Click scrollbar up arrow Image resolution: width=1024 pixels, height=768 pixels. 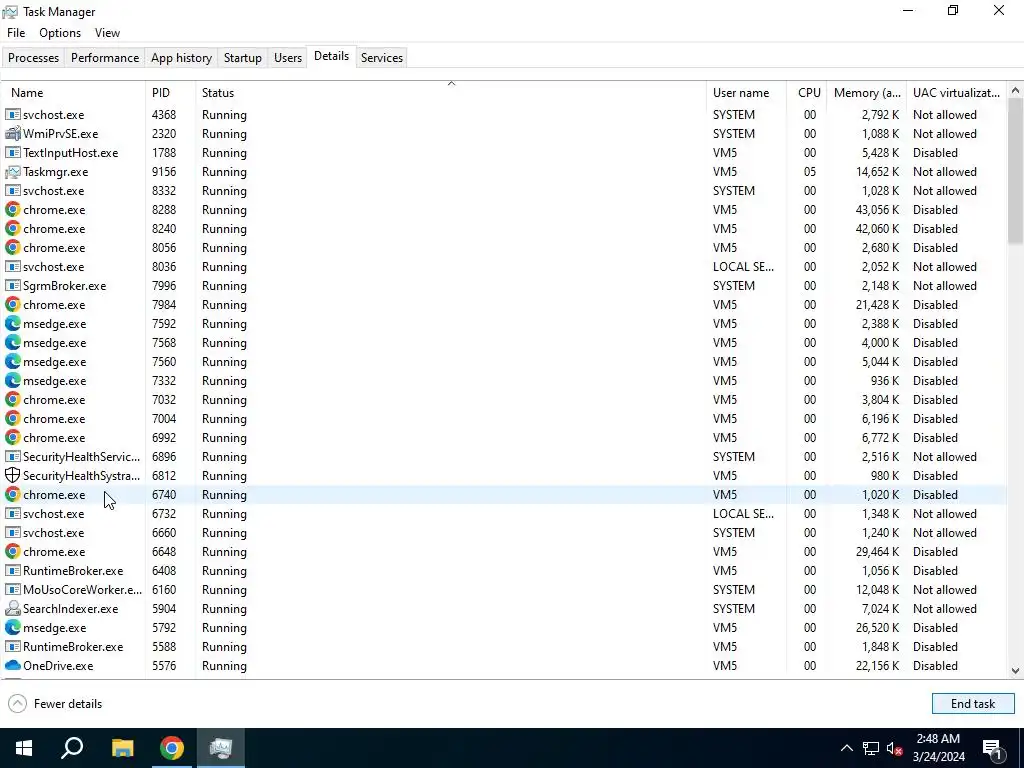[1016, 90]
